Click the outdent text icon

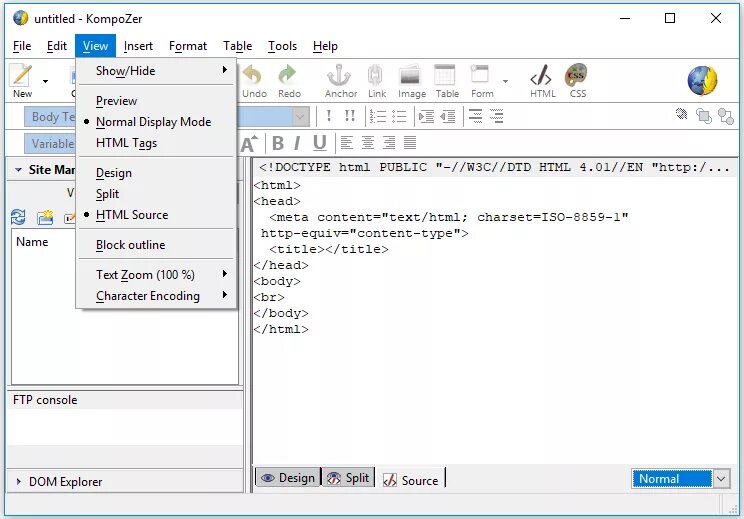448,116
